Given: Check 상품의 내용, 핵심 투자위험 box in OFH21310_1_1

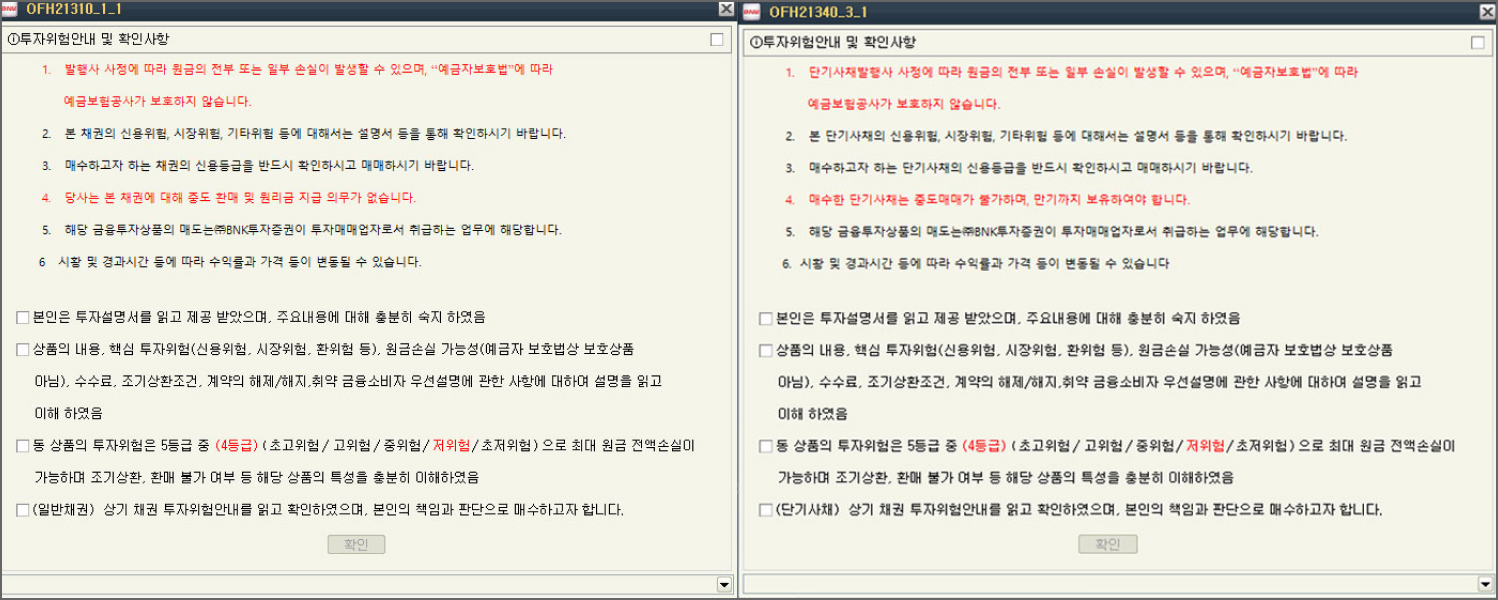Looking at the screenshot, I should coord(22,350).
